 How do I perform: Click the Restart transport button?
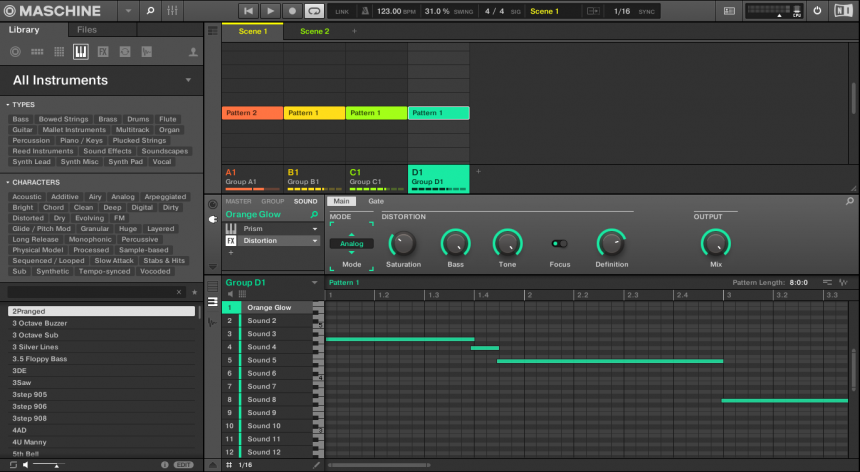tap(249, 11)
